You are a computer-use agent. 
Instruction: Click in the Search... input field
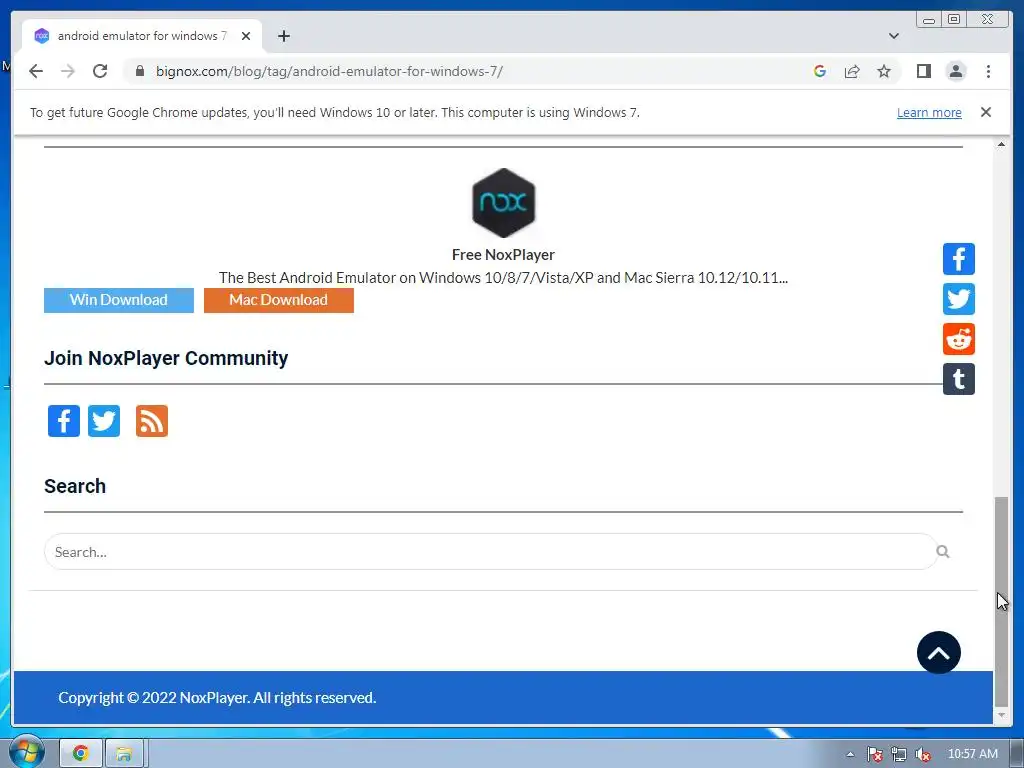tap(490, 552)
